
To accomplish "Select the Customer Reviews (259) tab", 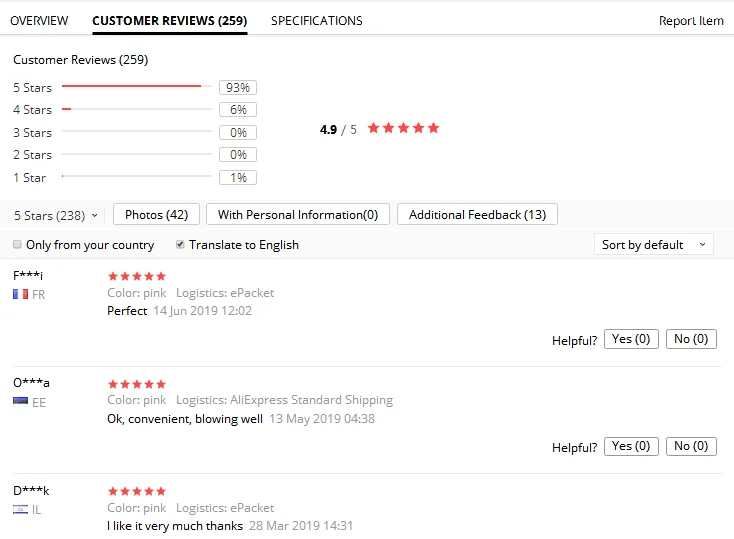I will pyautogui.click(x=169, y=20).
